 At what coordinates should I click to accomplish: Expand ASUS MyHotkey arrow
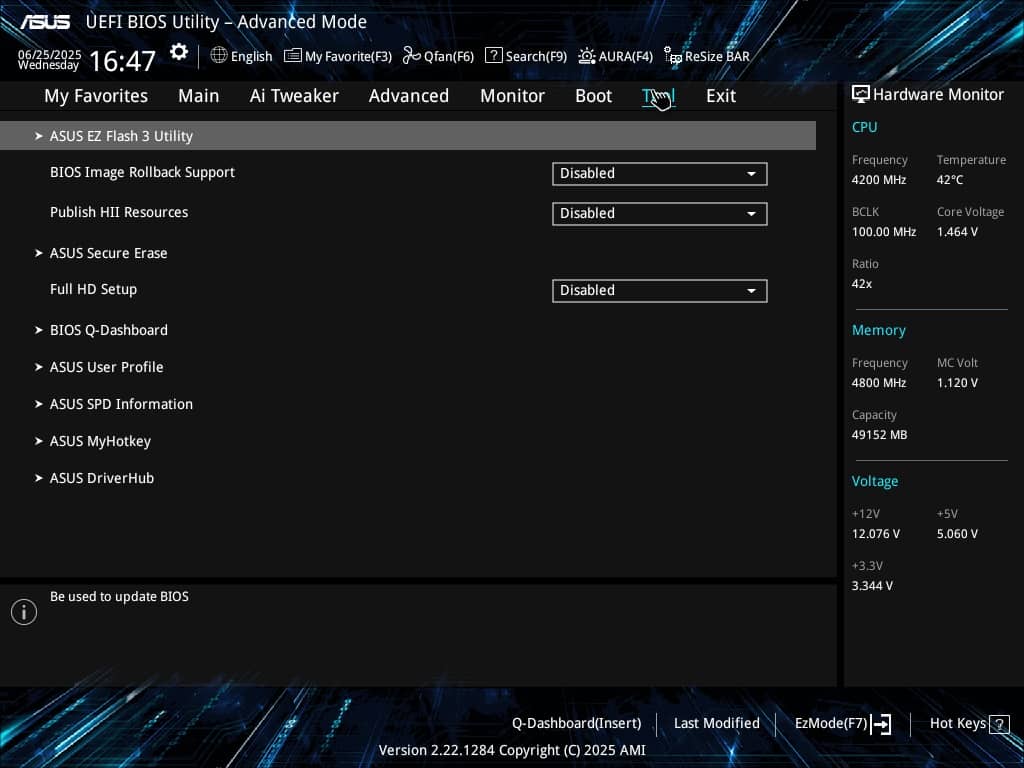(39, 441)
